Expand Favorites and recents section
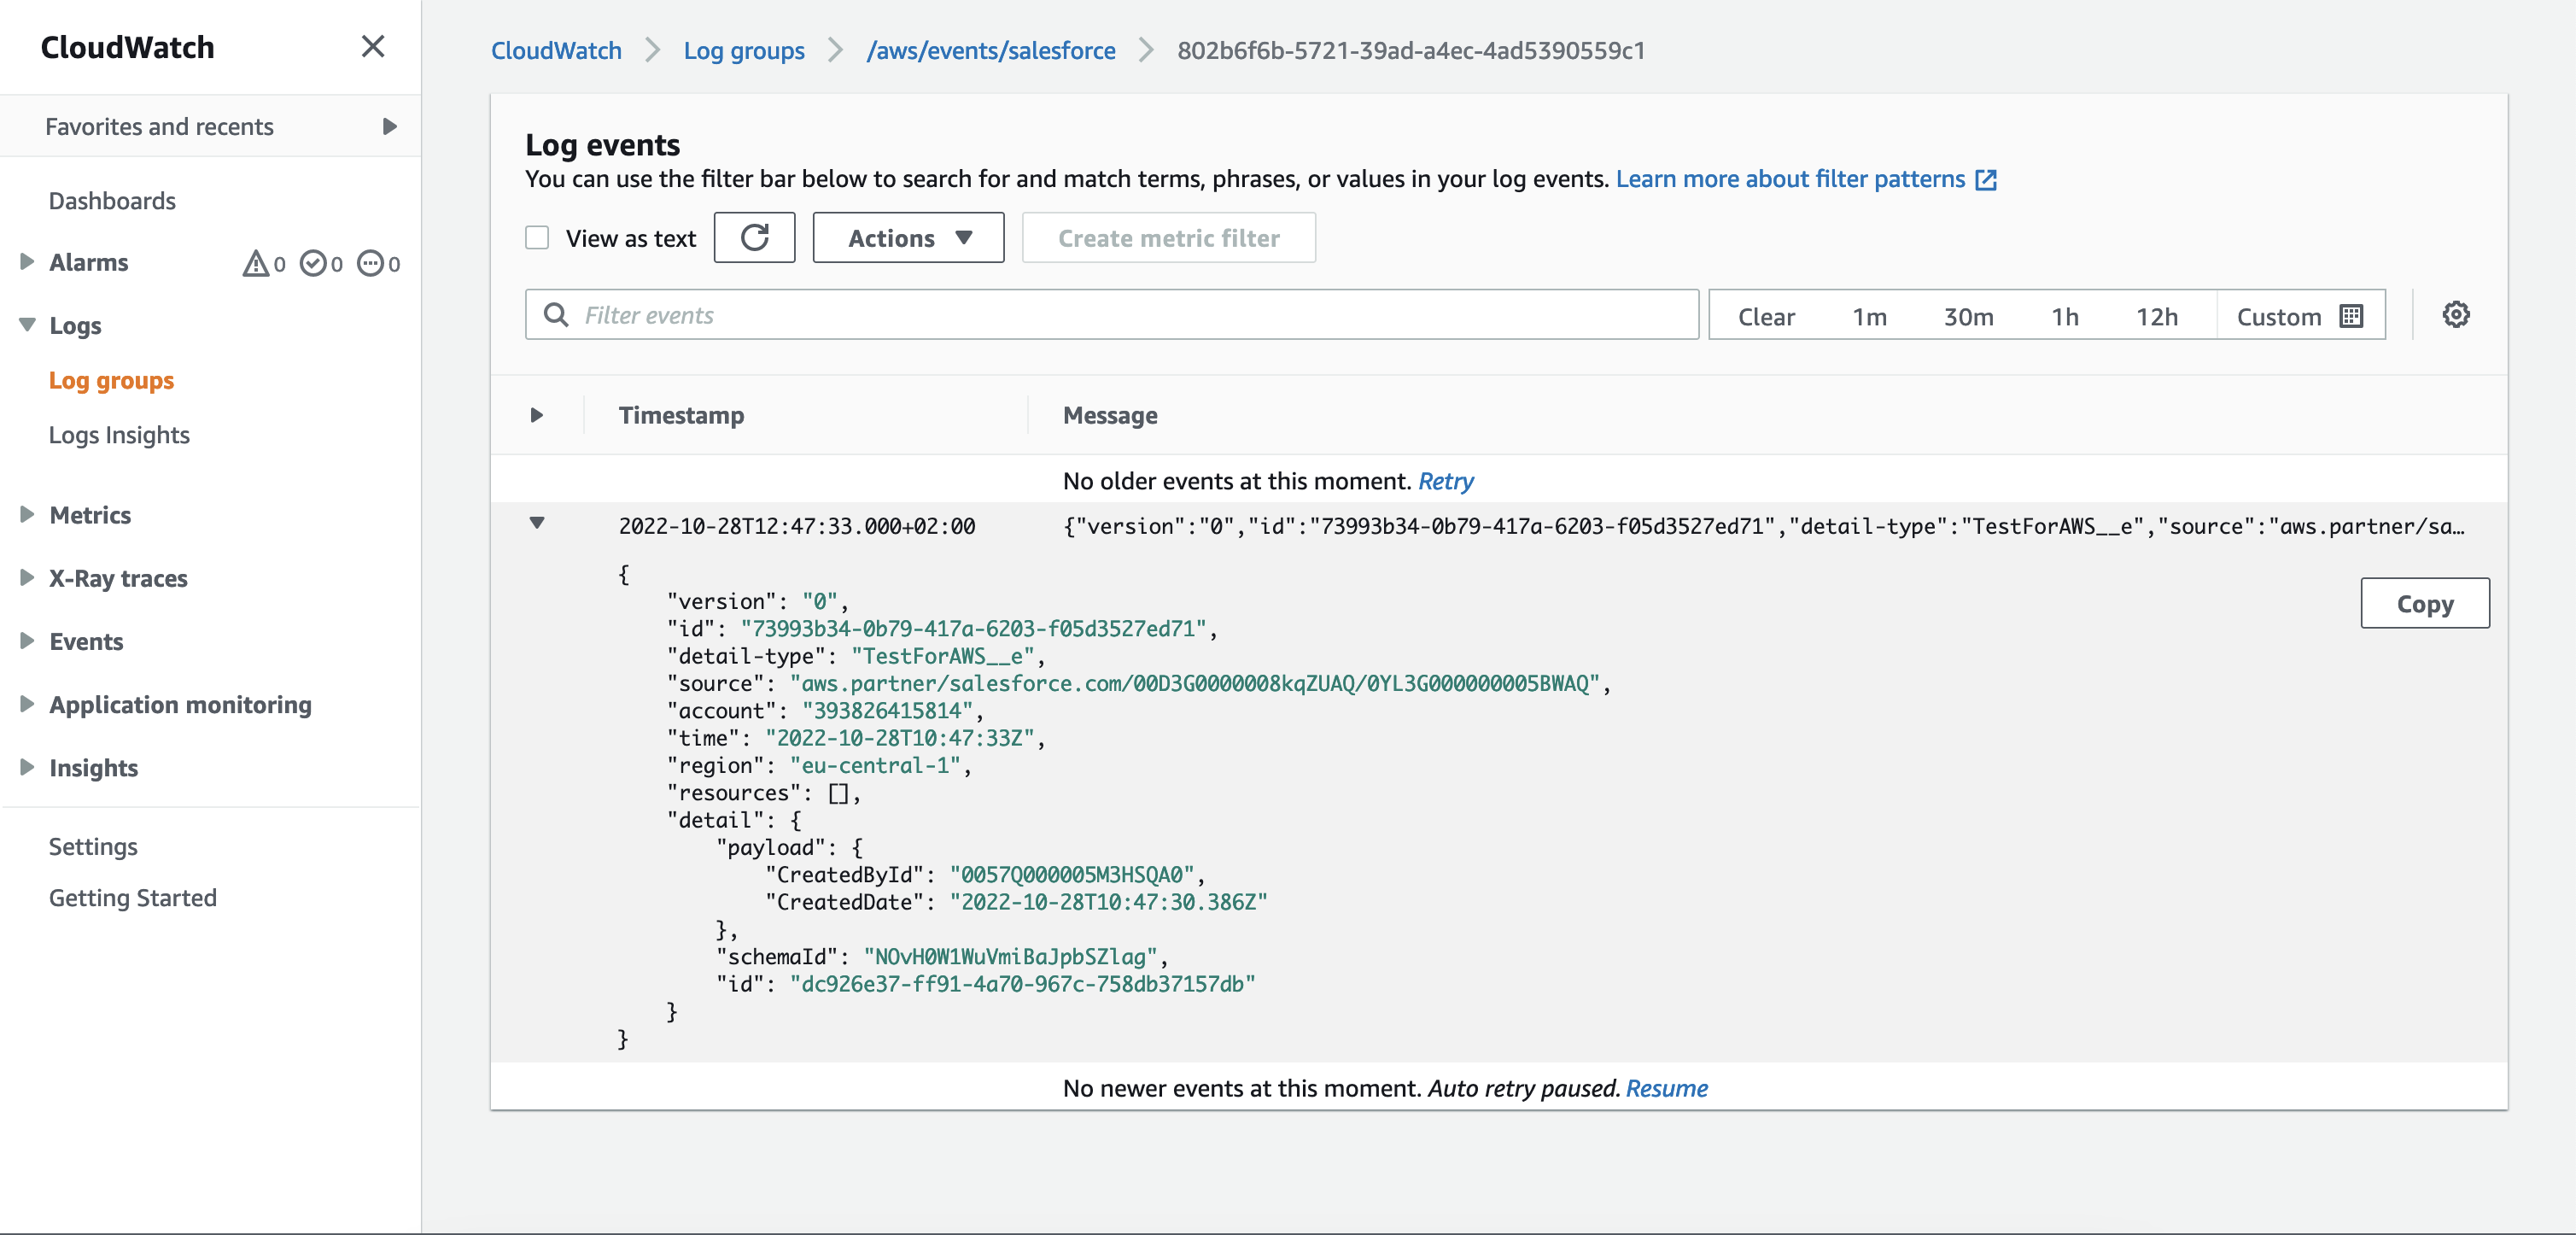The height and width of the screenshot is (1235, 2576). coord(389,127)
